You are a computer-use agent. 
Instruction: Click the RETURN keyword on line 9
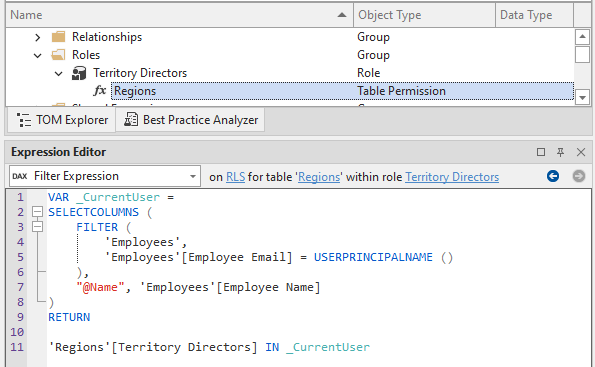pos(69,317)
